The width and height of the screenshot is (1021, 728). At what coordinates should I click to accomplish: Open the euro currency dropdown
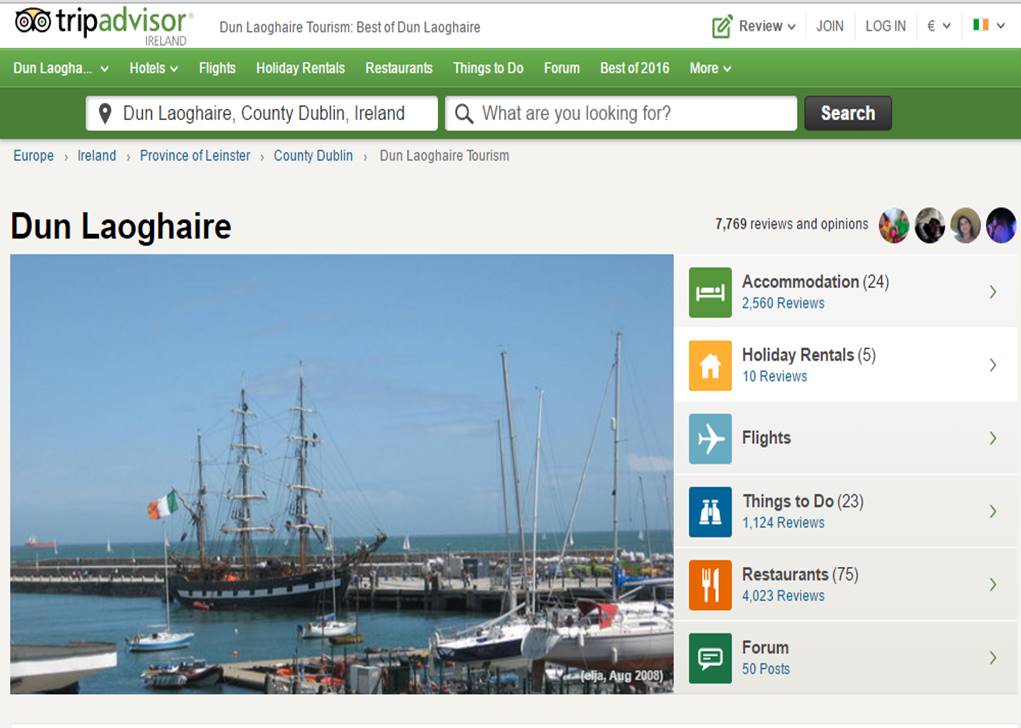(938, 26)
